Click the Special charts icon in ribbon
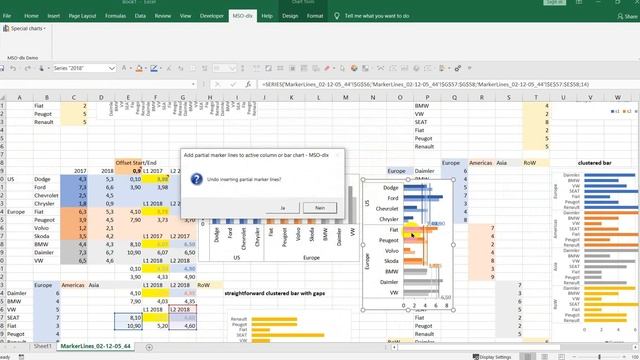This screenshot has height=360, width=640. [6, 28]
